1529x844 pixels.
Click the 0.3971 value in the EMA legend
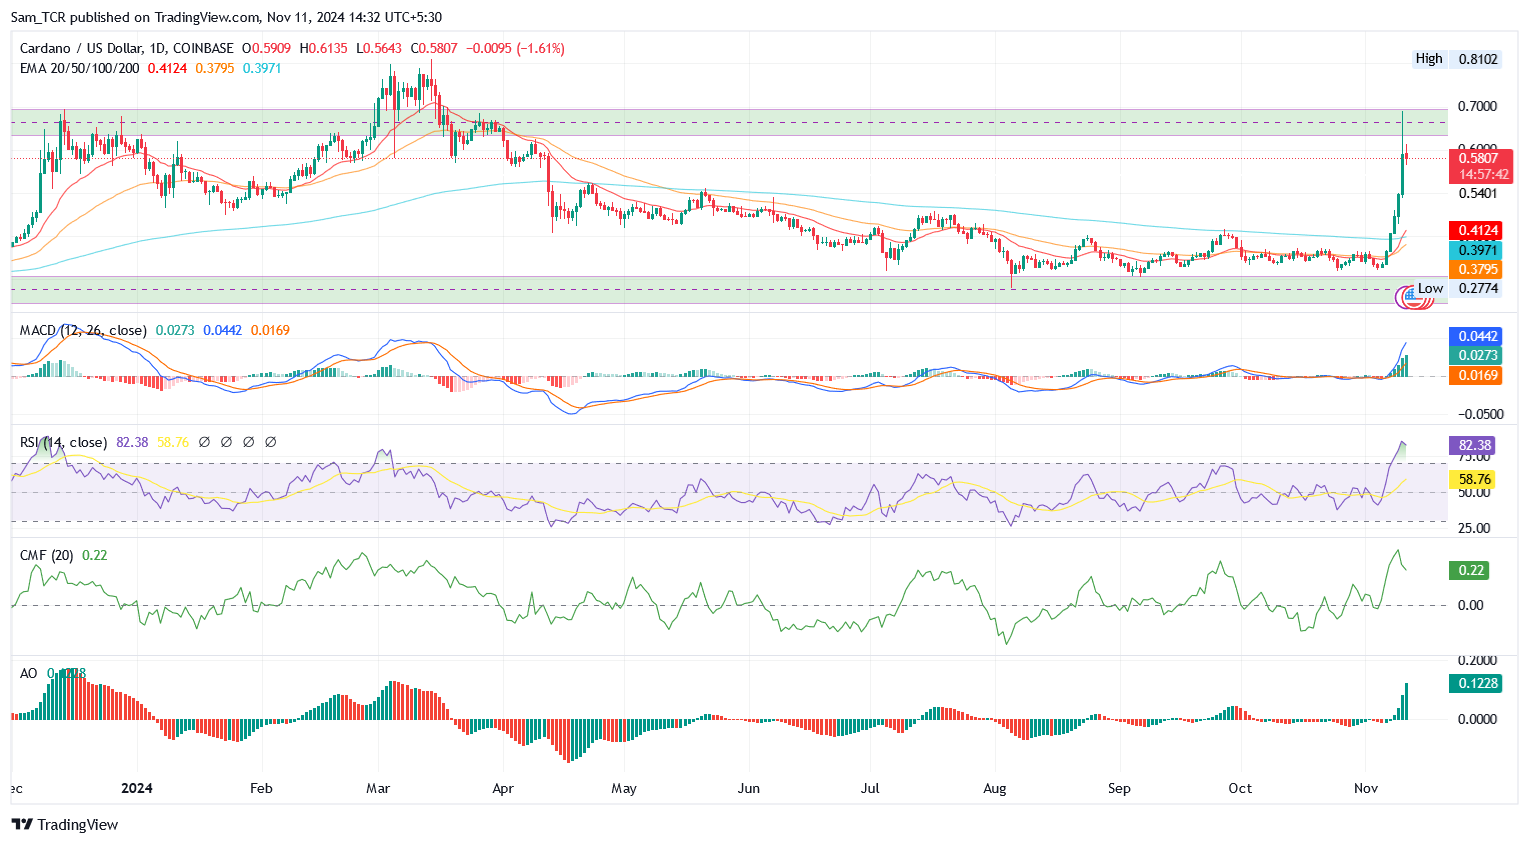click(262, 68)
